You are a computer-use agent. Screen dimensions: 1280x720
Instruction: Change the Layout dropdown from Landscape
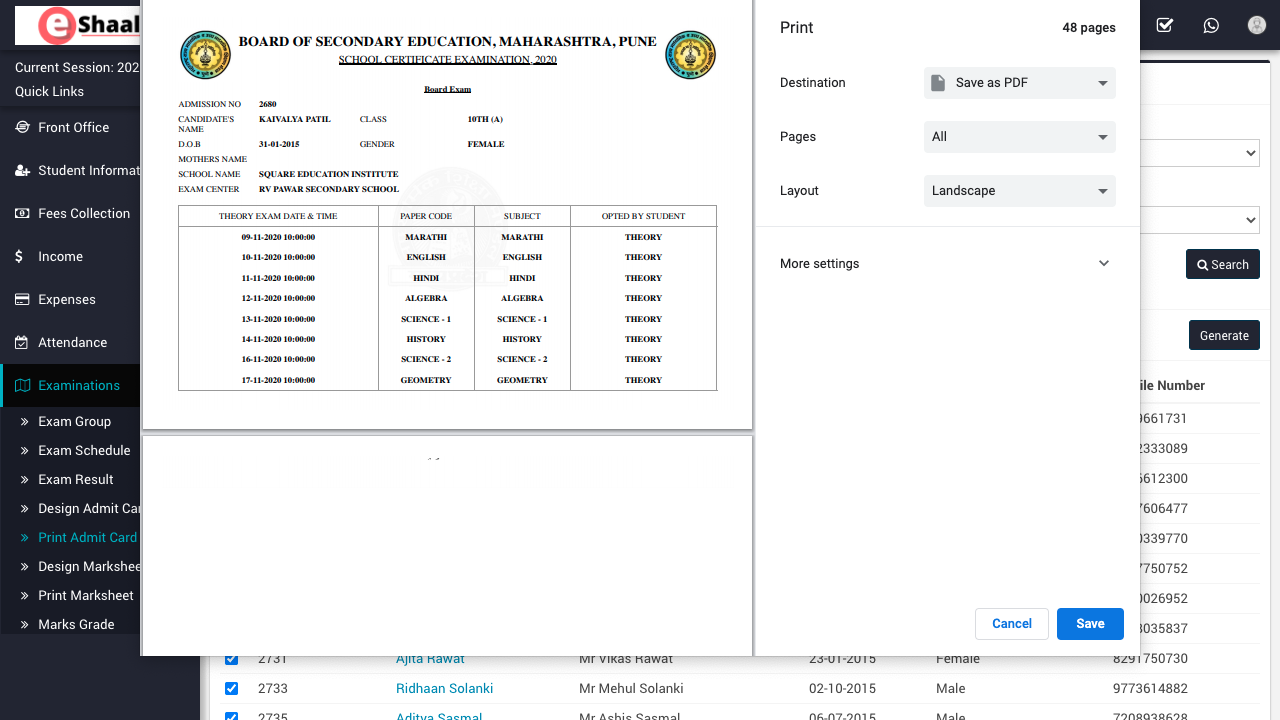coord(1019,191)
